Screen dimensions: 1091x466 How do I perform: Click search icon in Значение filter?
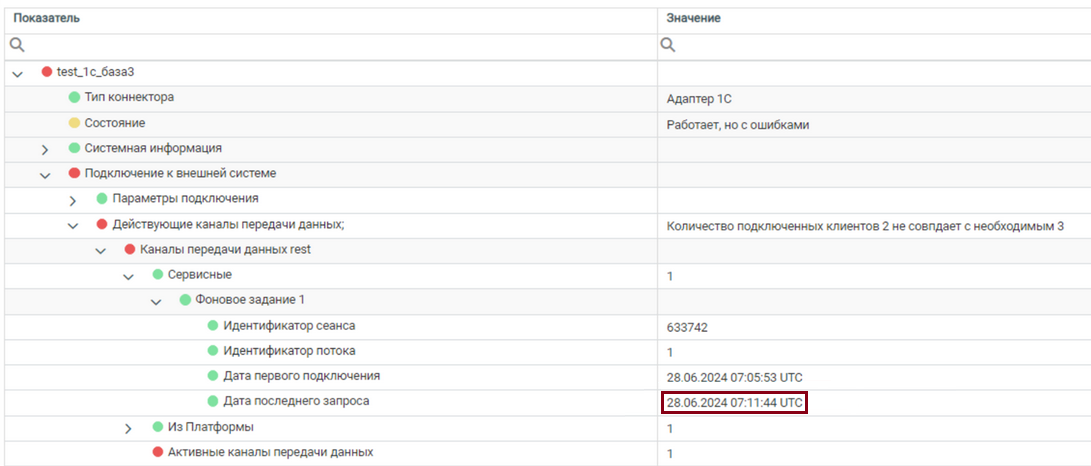(x=669, y=45)
